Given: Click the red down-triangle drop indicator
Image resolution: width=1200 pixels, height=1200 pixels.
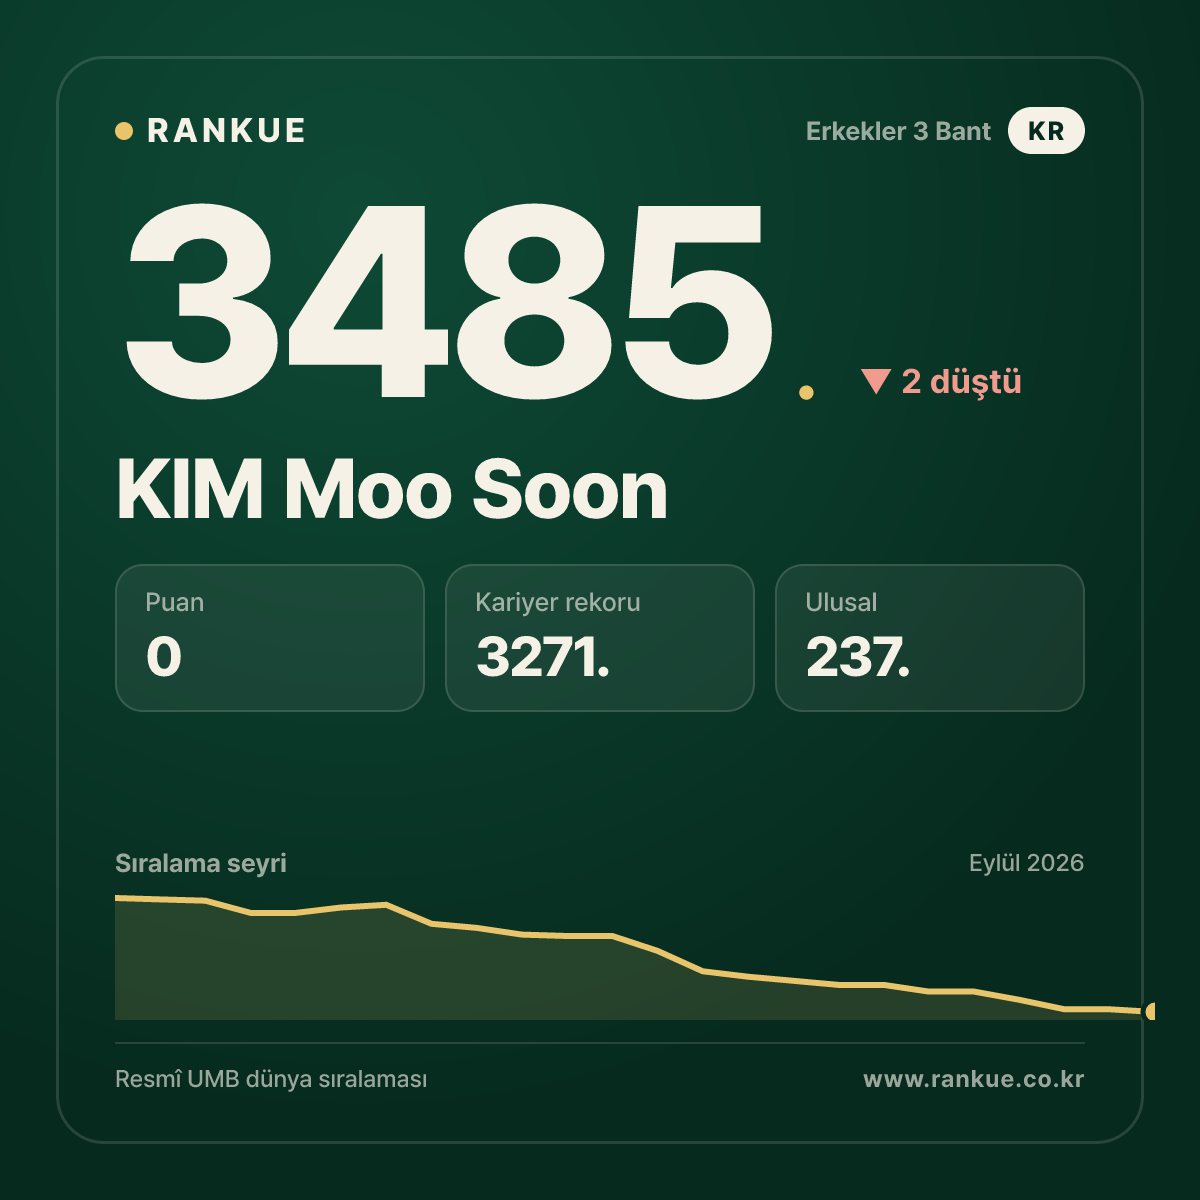Looking at the screenshot, I should (876, 381).
